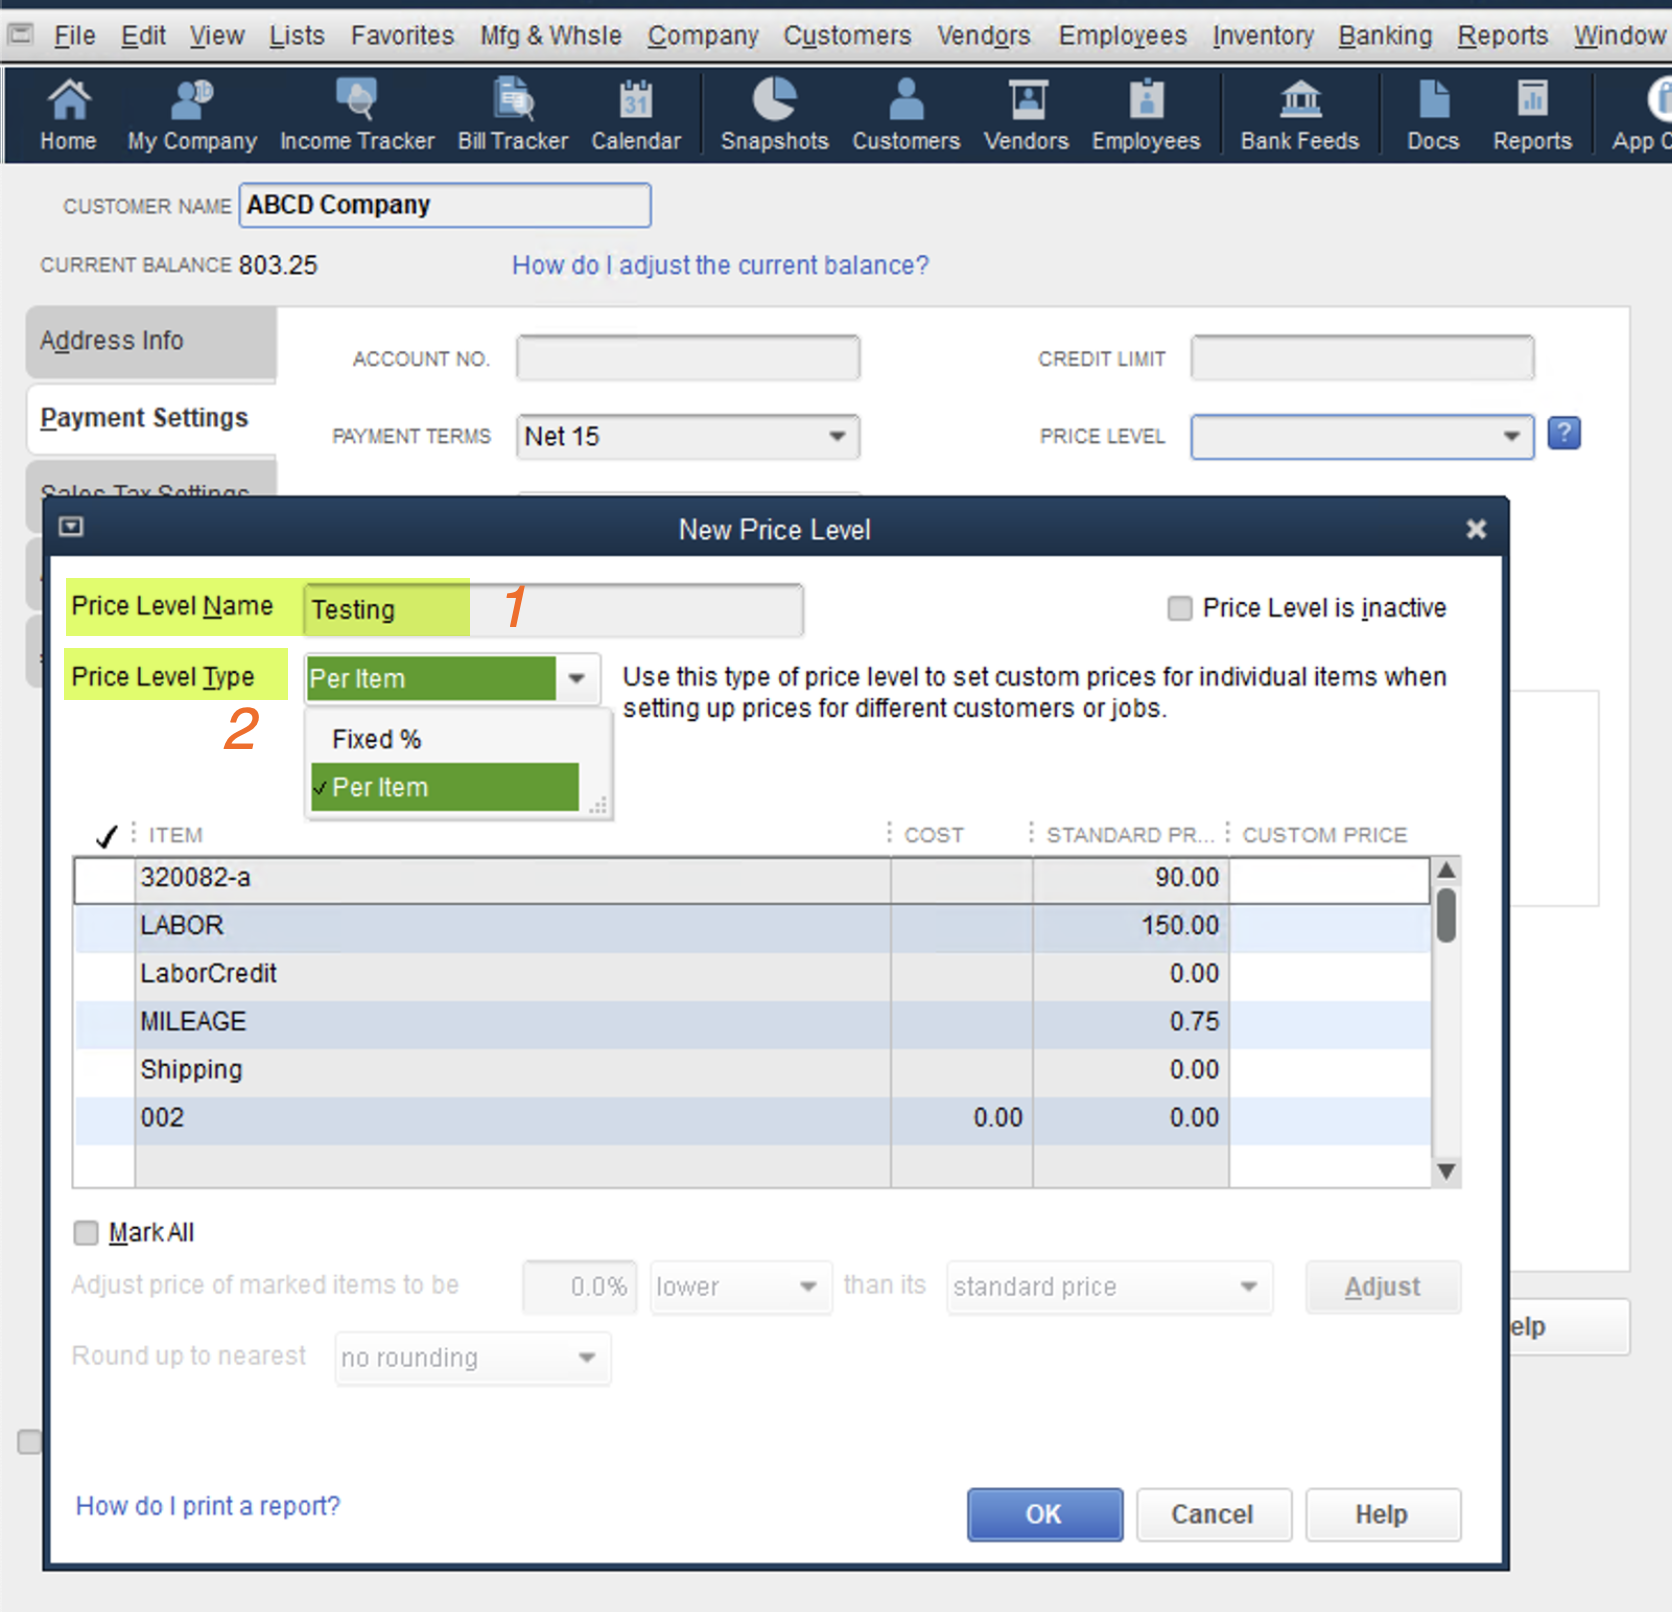Viewport: 1672px width, 1612px height.
Task: Enable the Mark All checkbox
Action: 86,1232
